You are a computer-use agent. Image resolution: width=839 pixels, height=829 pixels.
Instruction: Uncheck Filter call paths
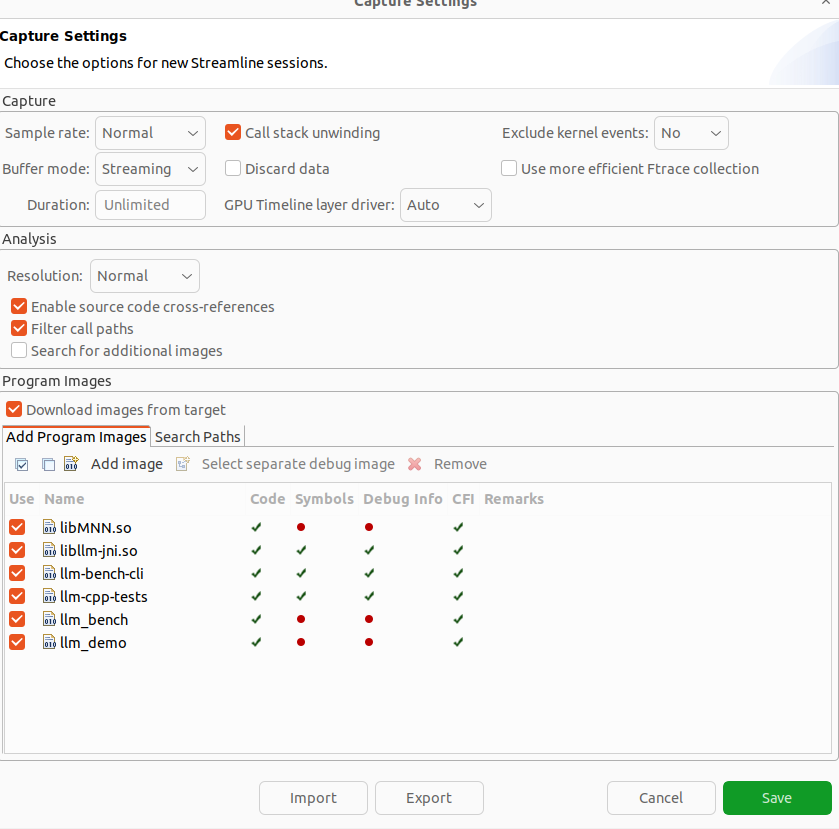[19, 328]
